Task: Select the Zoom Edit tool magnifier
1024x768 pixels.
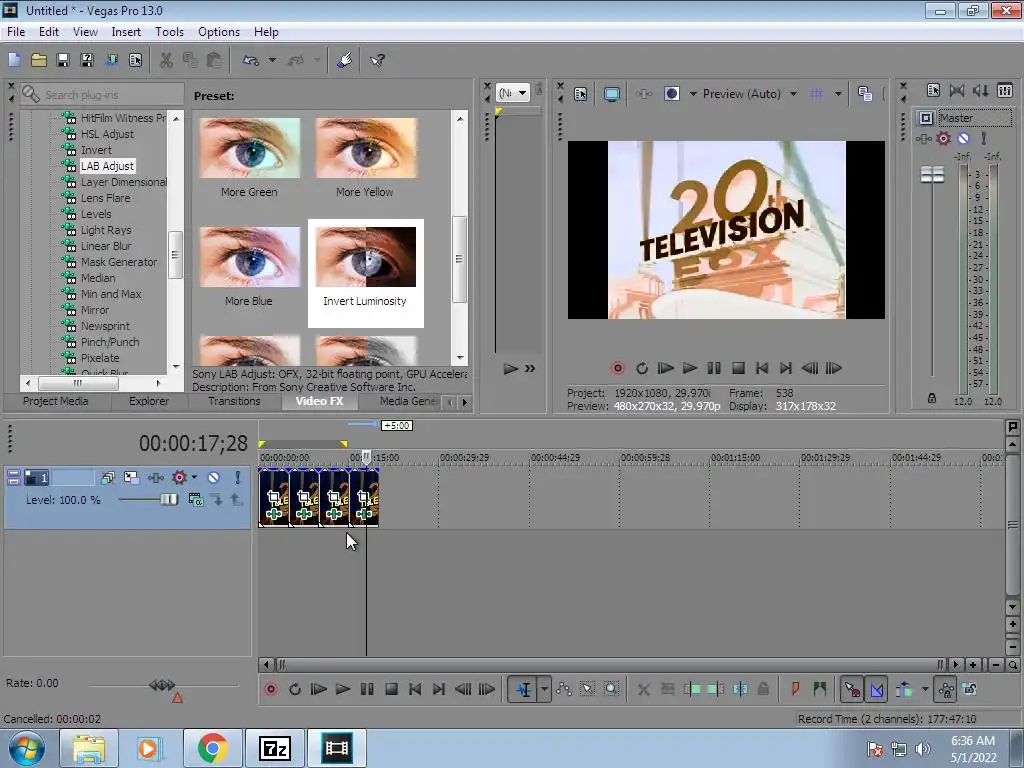Action: [x=611, y=689]
